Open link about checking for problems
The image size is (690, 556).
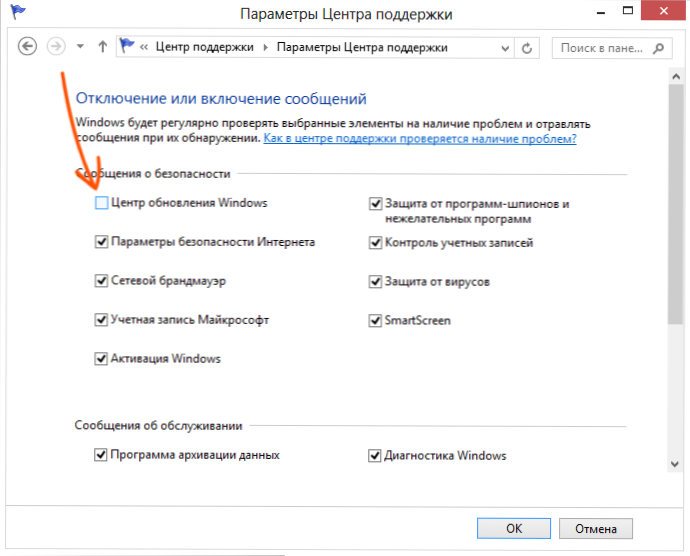pos(420,139)
